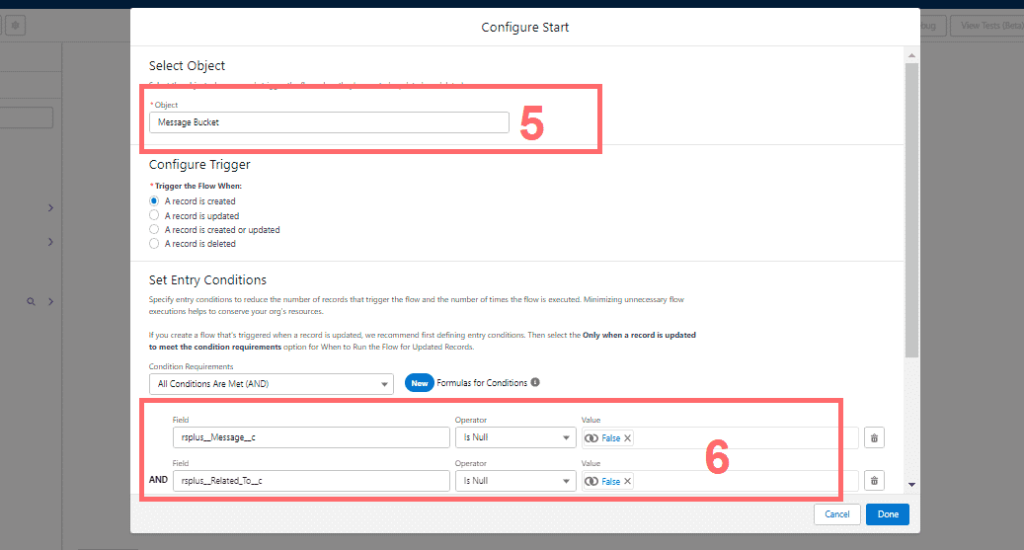Screen dimensions: 1024x550
Task: Click the Object field with Message Bucket
Action: point(329,122)
